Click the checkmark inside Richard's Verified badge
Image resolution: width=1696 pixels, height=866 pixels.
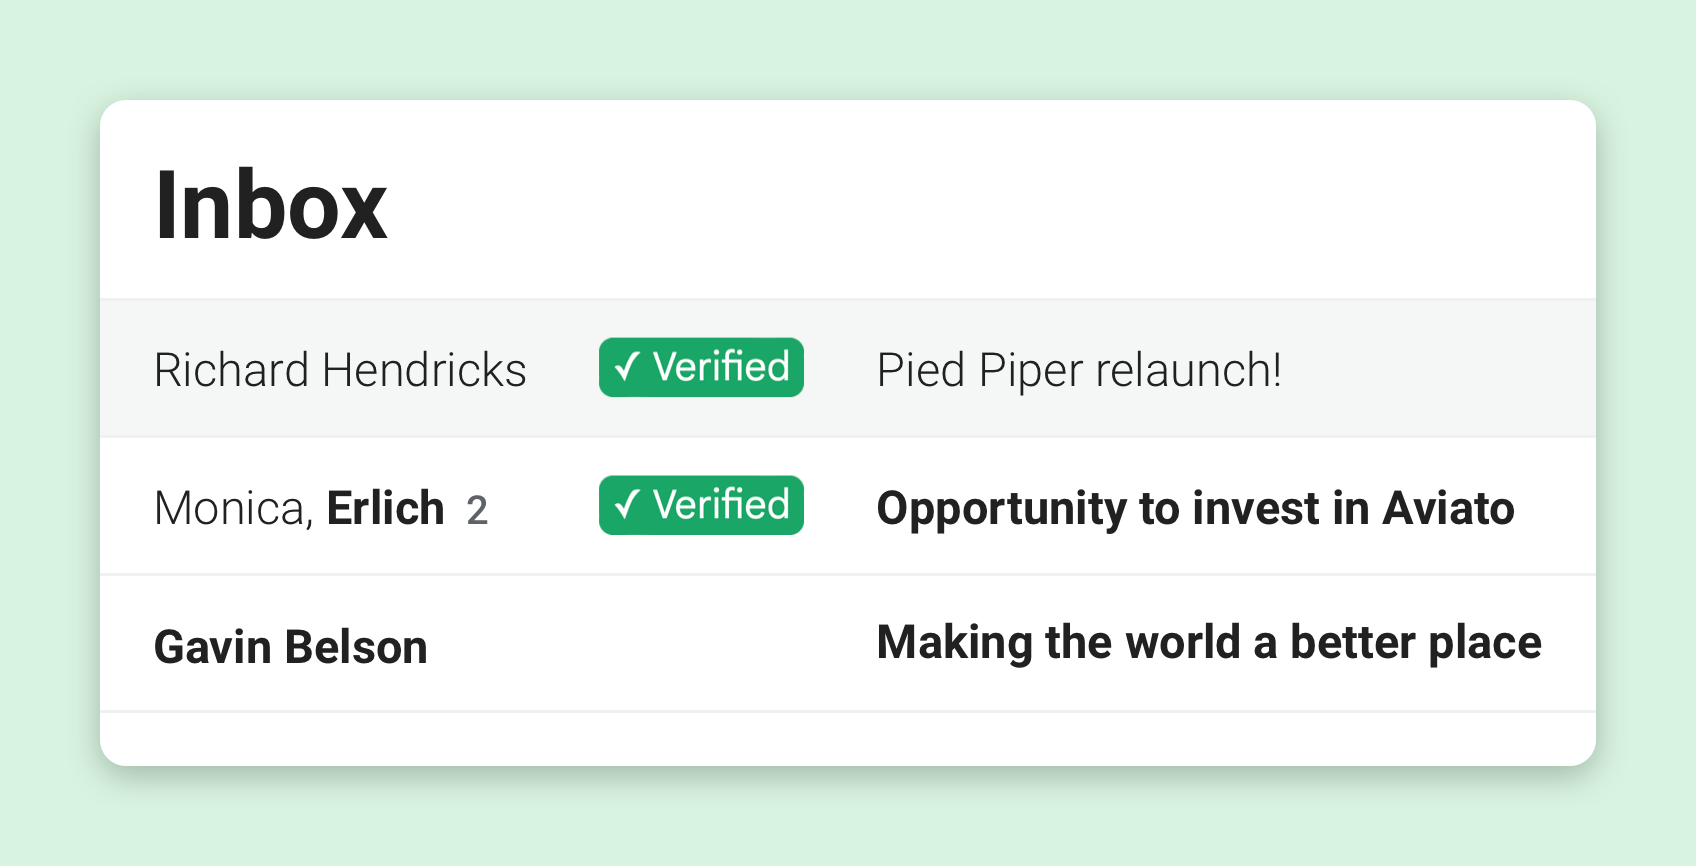[627, 367]
